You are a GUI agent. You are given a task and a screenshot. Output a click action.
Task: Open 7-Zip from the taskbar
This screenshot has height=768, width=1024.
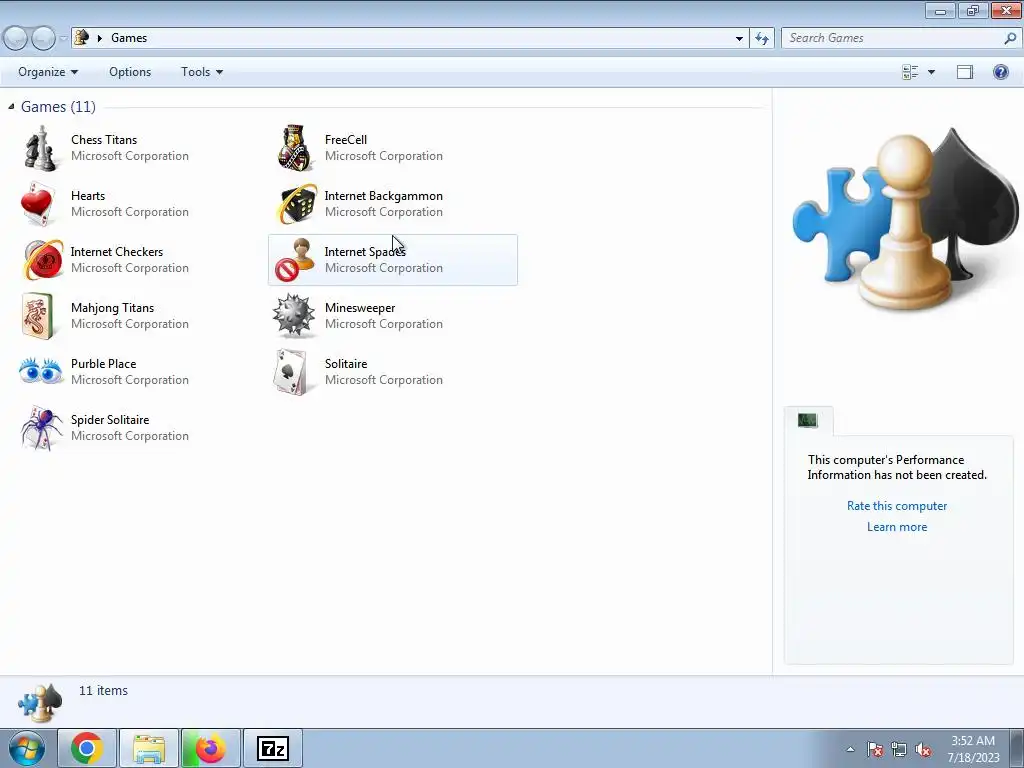tap(273, 748)
